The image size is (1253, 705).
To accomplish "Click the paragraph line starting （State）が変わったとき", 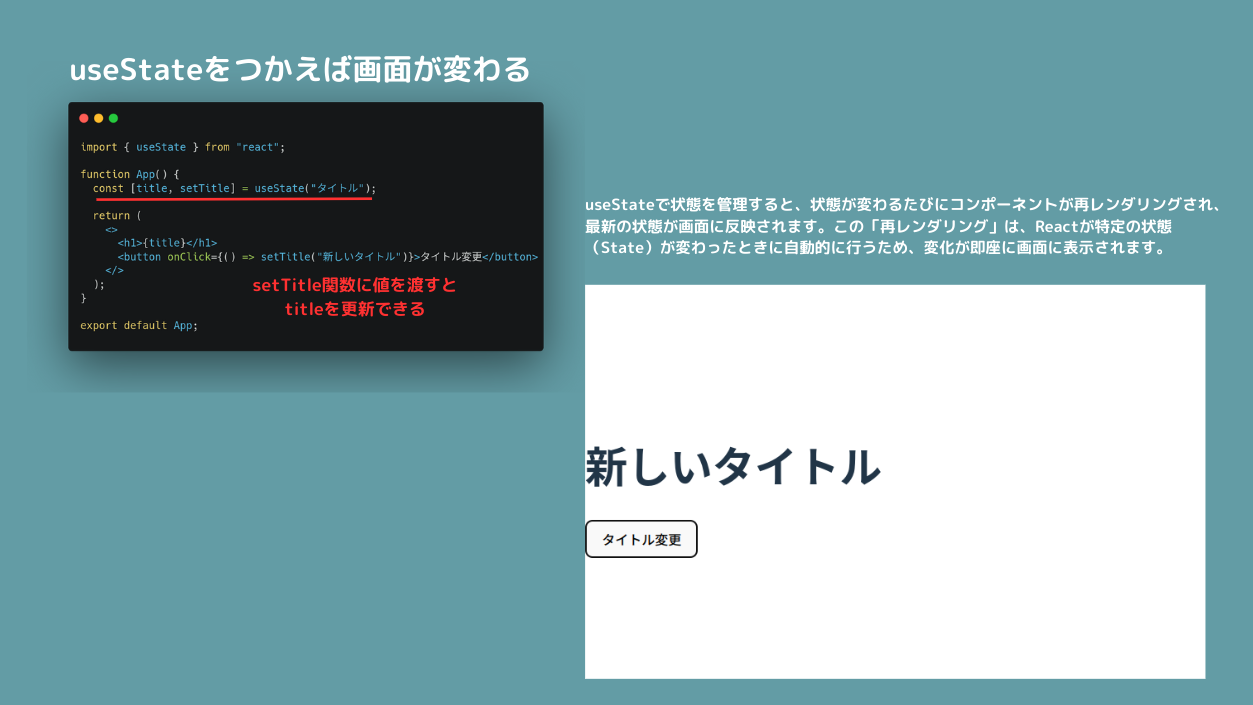I will (x=876, y=248).
